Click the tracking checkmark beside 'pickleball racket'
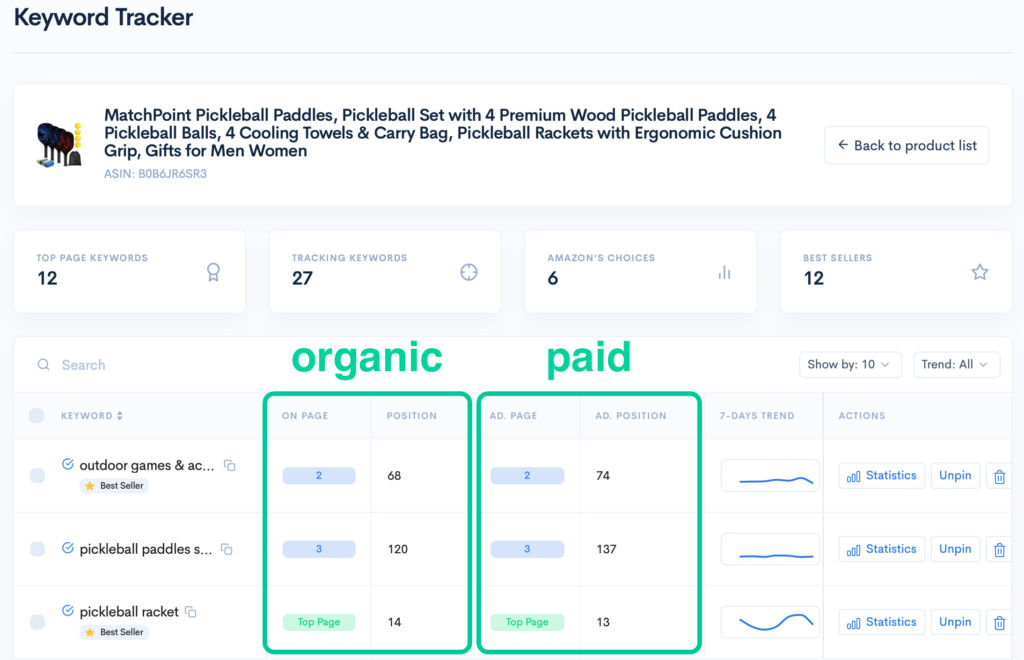 (68, 611)
